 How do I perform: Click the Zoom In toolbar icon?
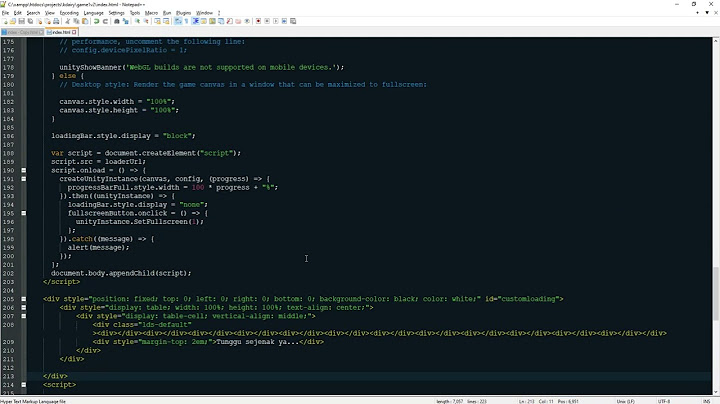click(137, 21)
